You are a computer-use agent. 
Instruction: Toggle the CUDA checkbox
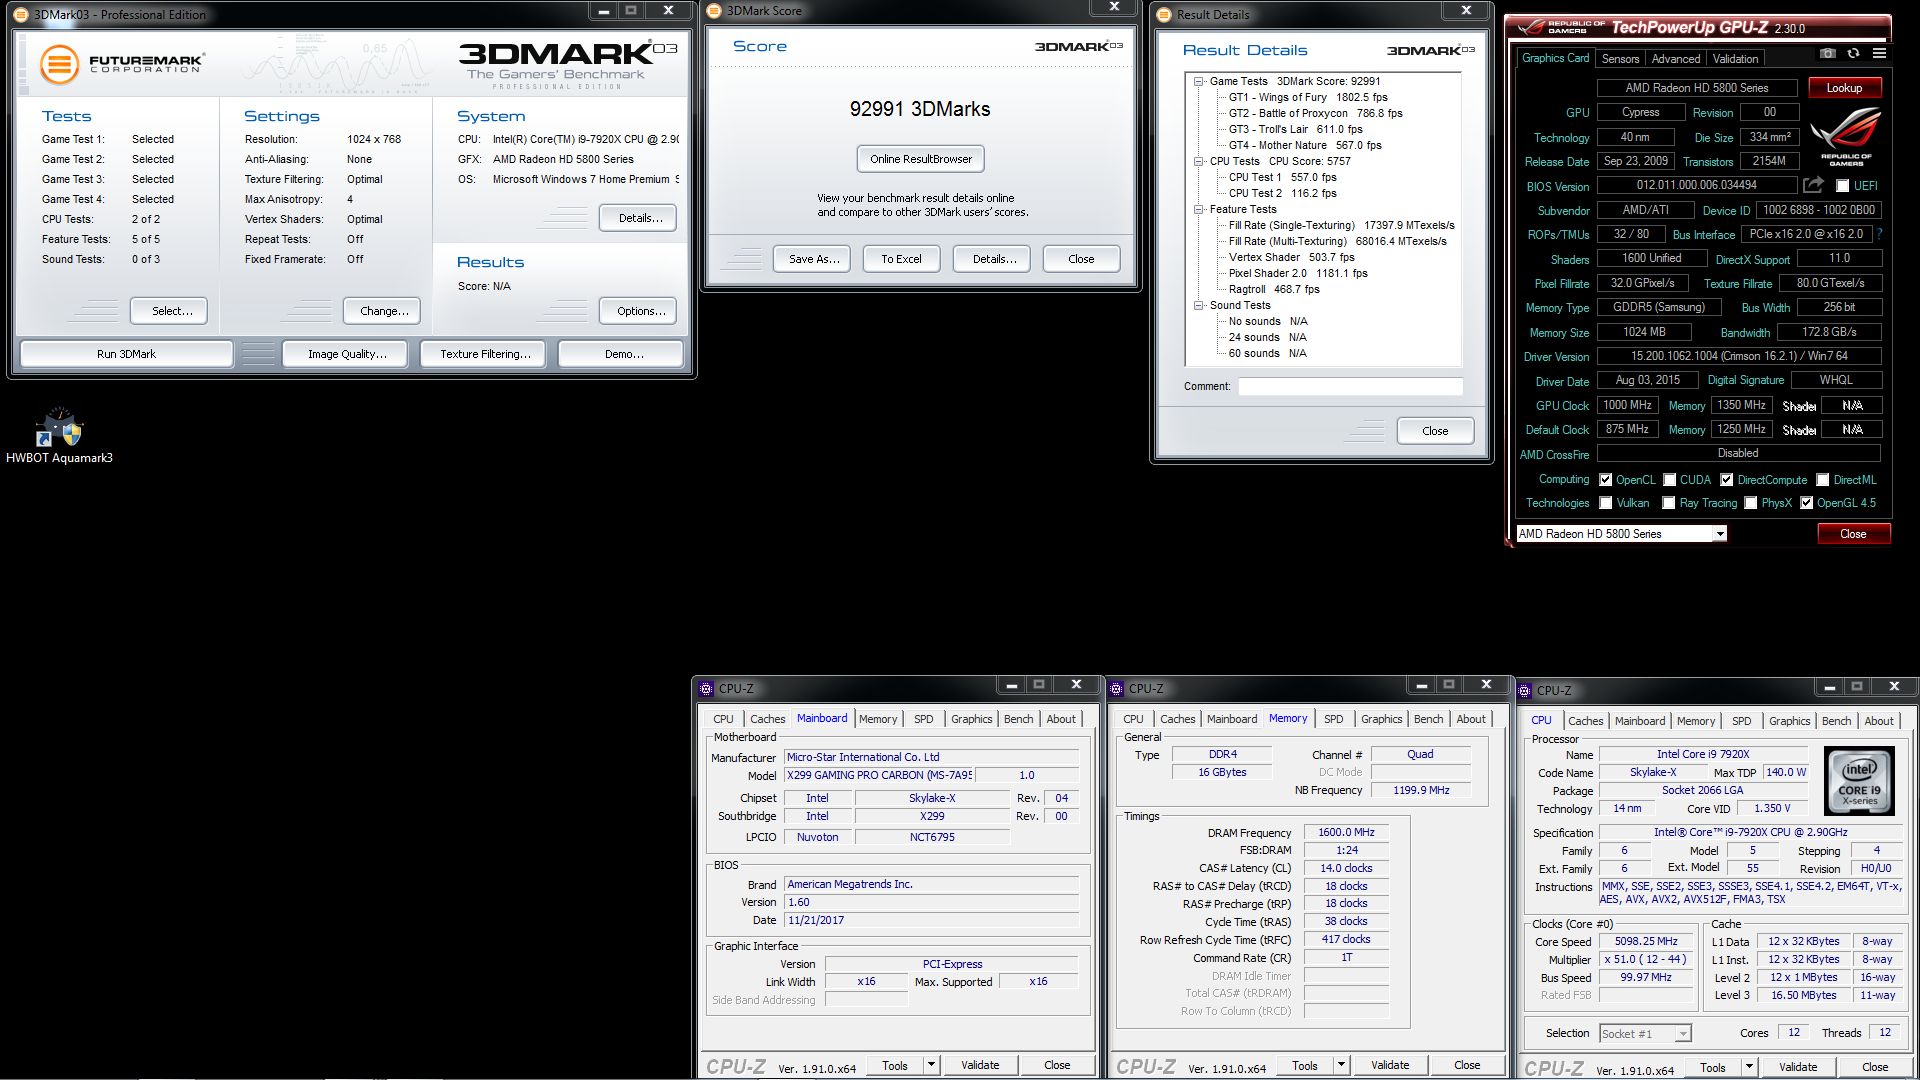click(x=1669, y=480)
